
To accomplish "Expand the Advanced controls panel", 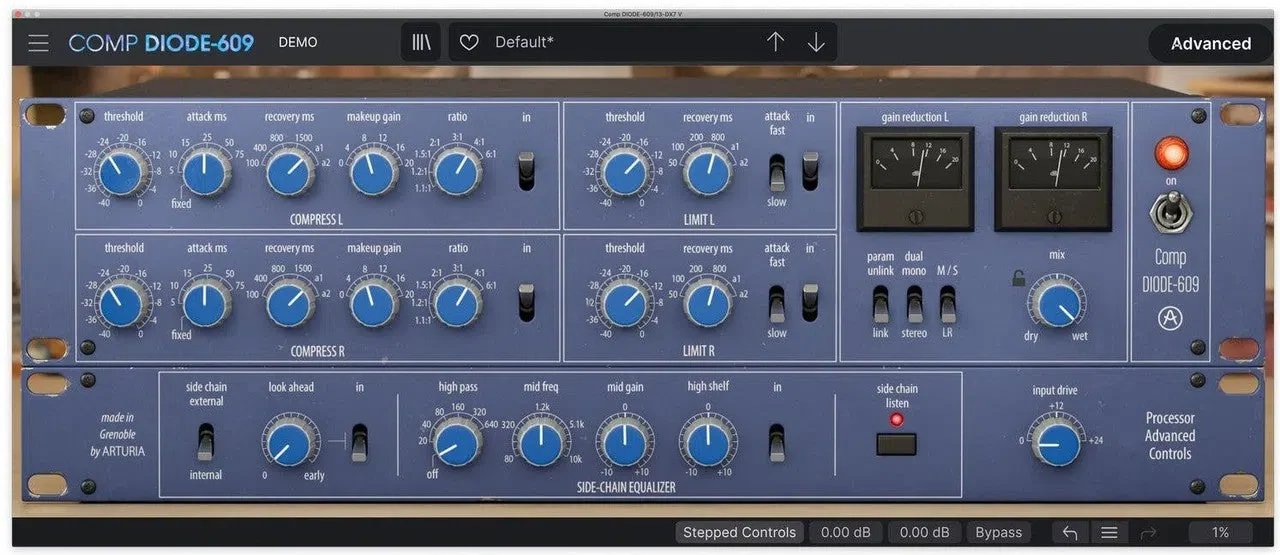I will click(x=1210, y=43).
